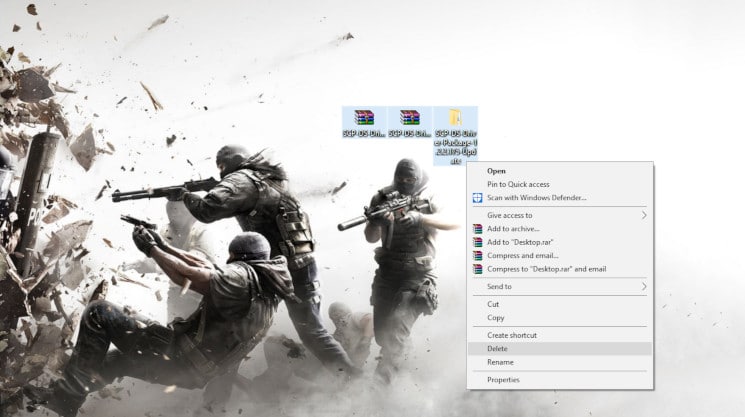Select the RAR archive icon farthest from the folder
The width and height of the screenshot is (745, 417).
point(364,117)
